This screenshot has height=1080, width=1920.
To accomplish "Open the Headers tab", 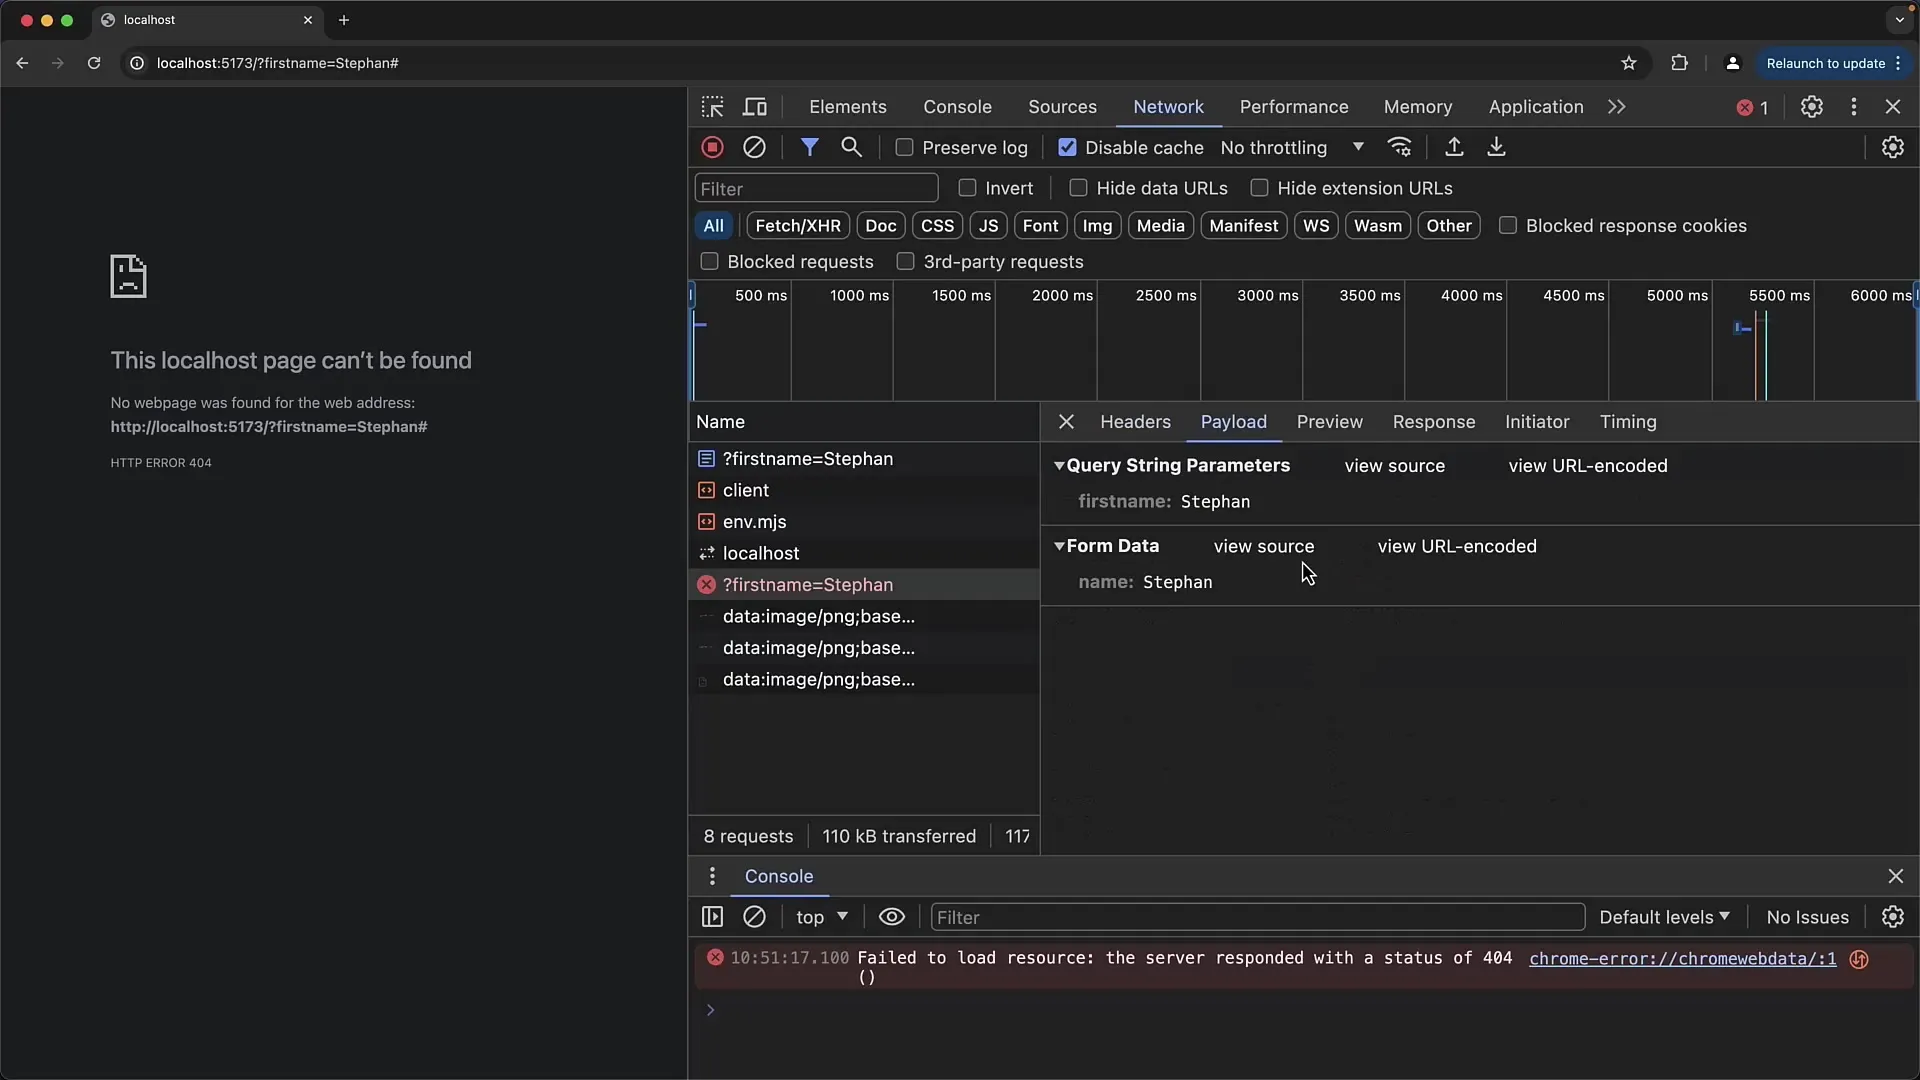I will point(1135,422).
